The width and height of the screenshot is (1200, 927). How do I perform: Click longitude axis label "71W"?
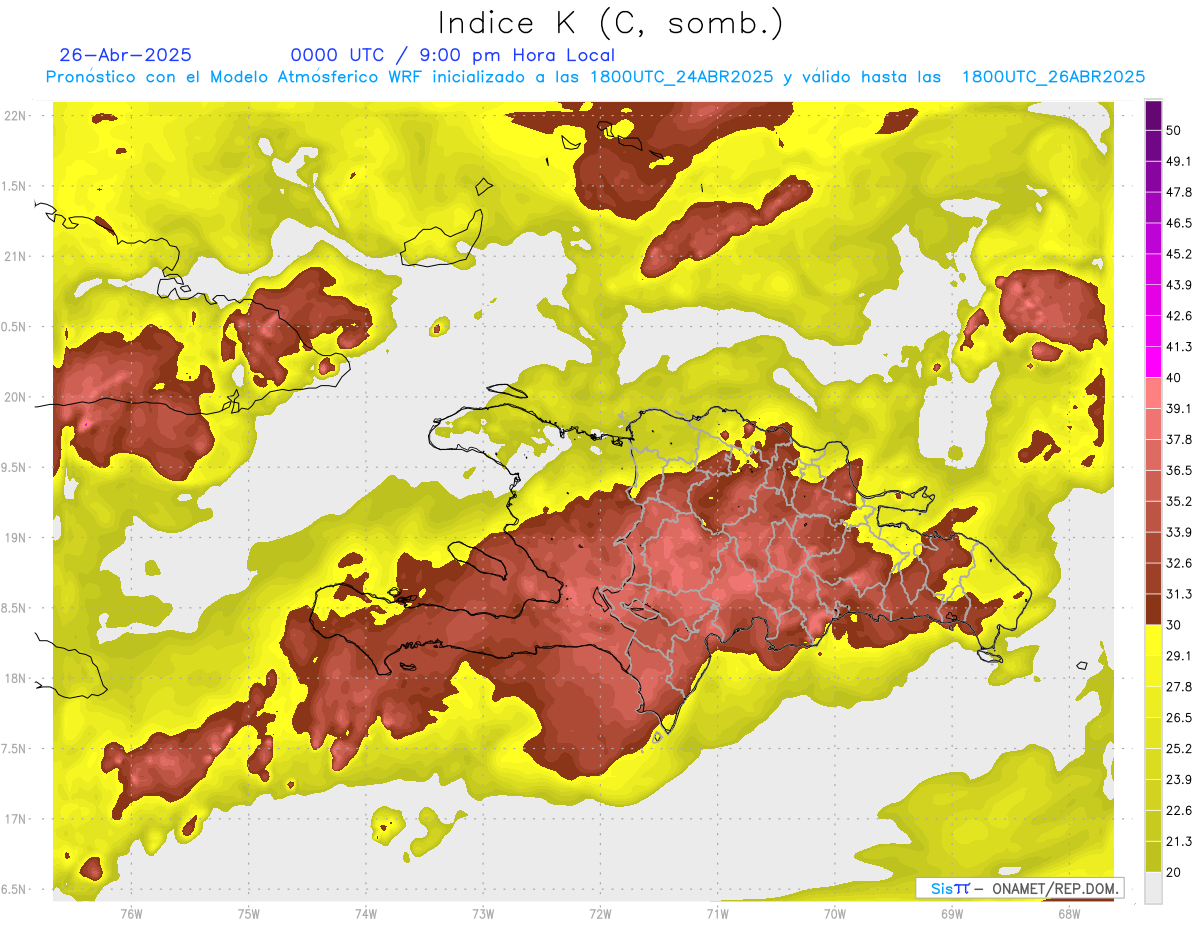click(717, 914)
